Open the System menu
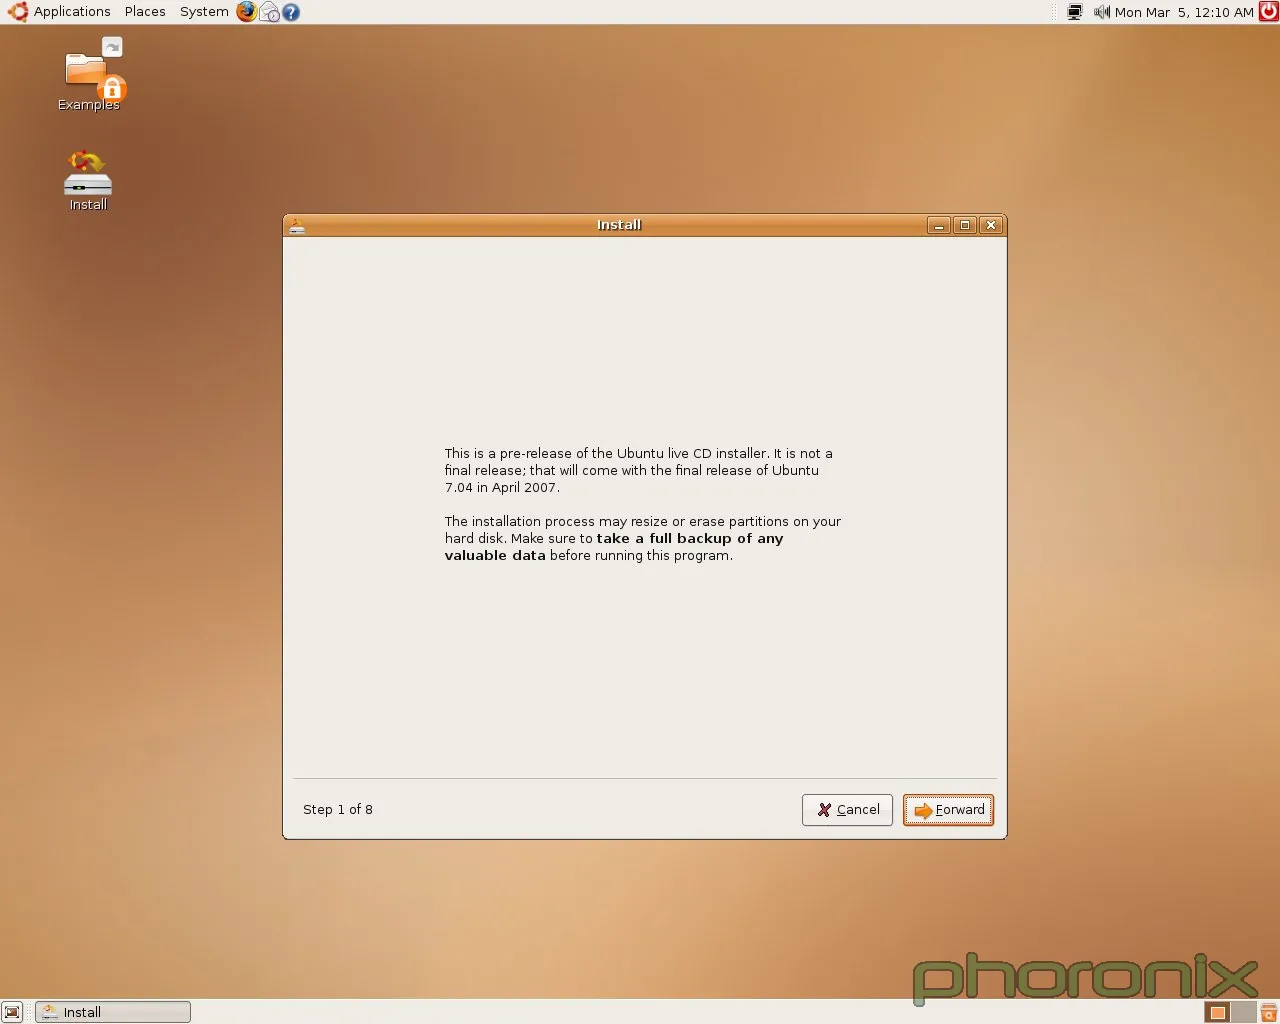 coord(204,12)
